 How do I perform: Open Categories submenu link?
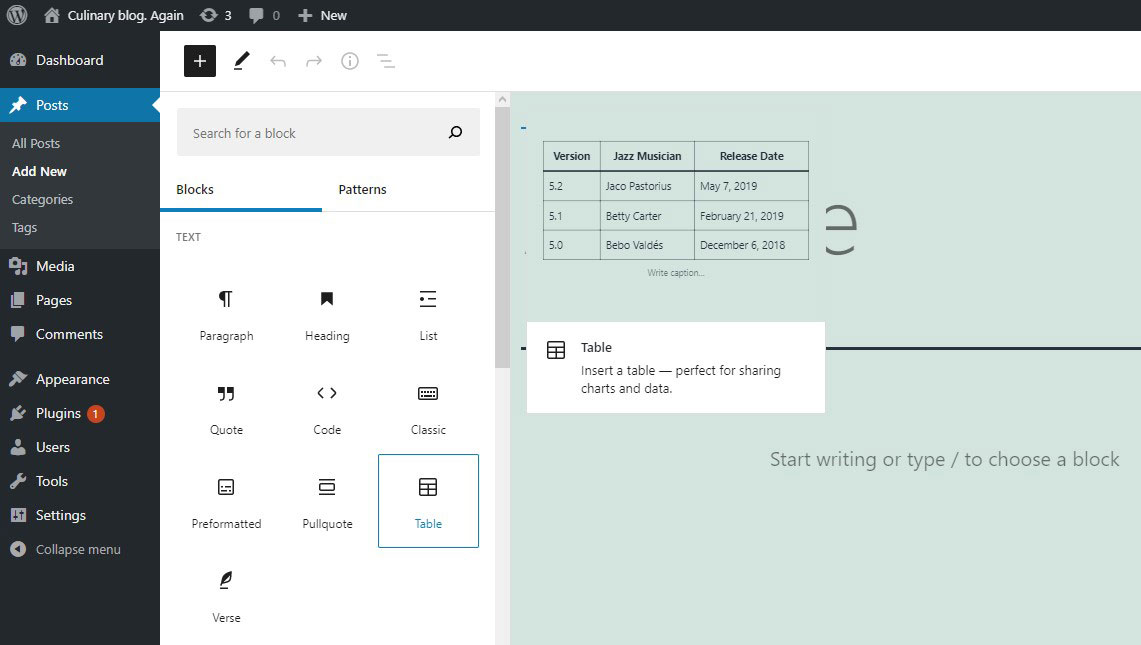[42, 199]
